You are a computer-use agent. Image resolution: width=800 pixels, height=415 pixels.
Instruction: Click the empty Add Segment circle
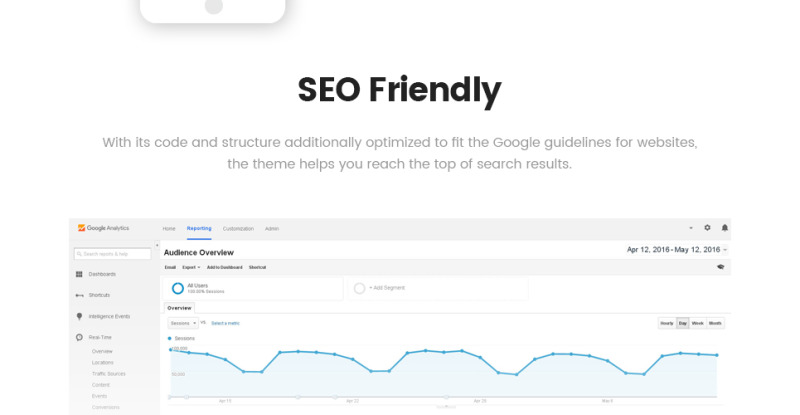359,288
